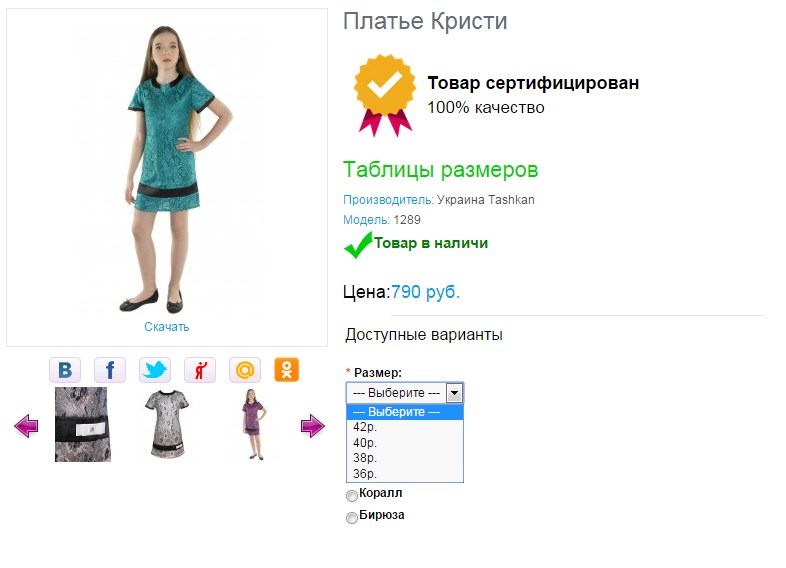Pick 36р. in the size list
The height and width of the screenshot is (568, 786).
click(x=405, y=474)
